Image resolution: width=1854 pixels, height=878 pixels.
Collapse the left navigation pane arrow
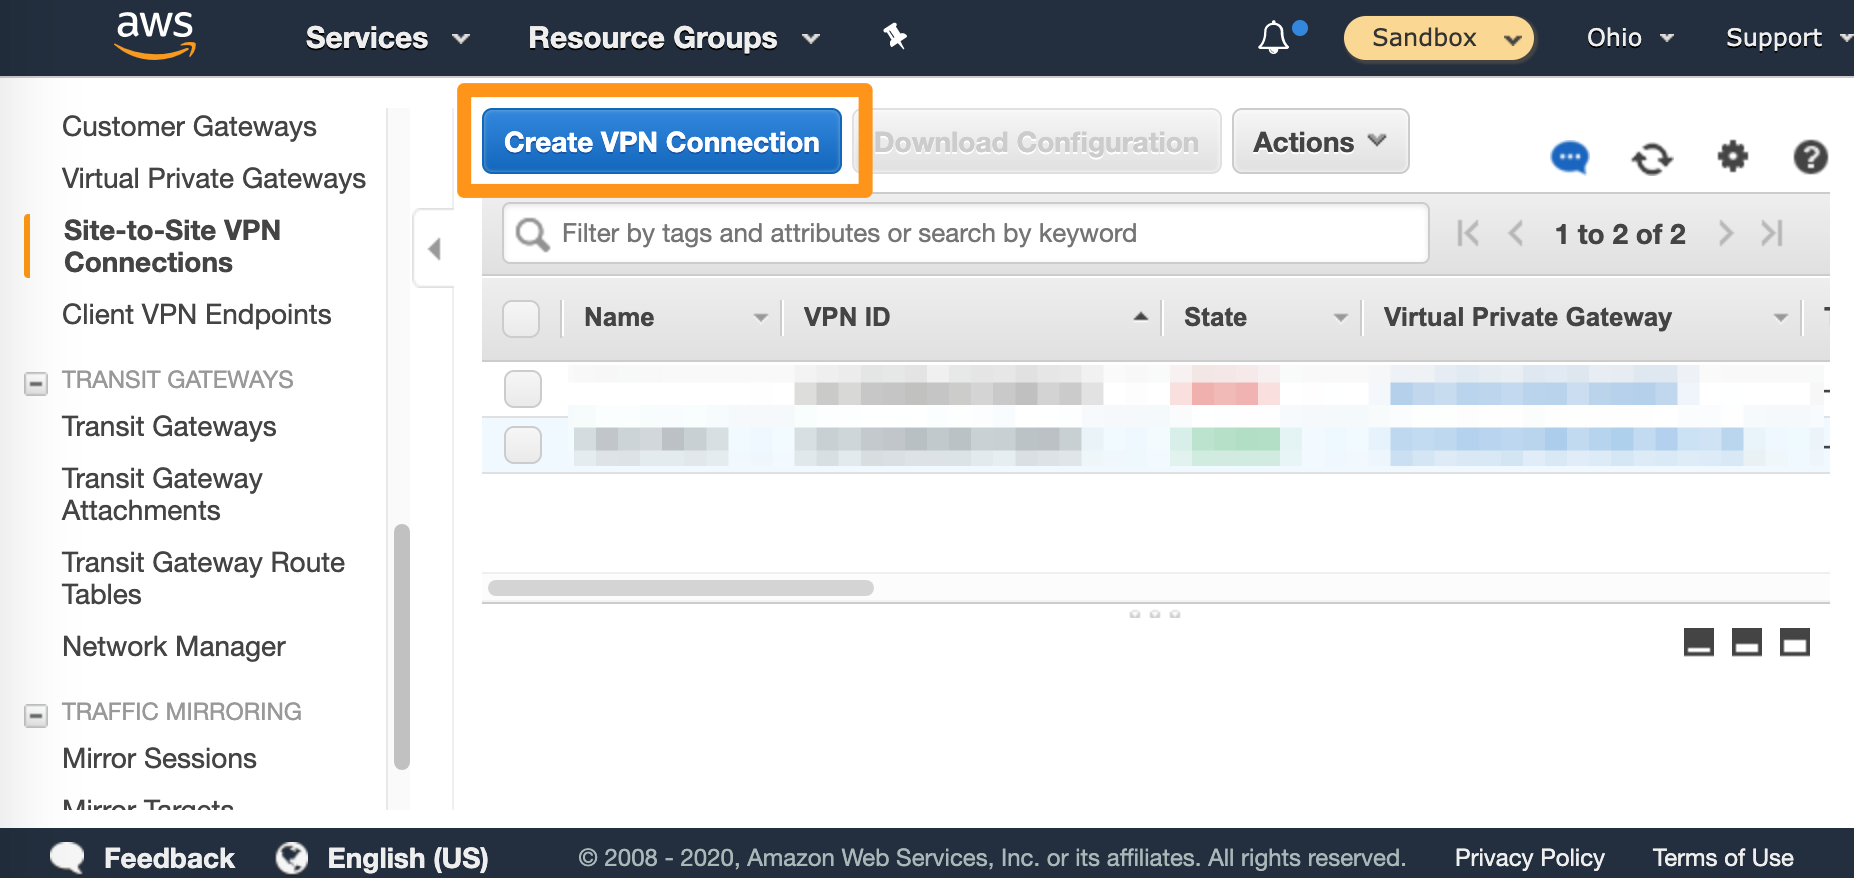434,248
